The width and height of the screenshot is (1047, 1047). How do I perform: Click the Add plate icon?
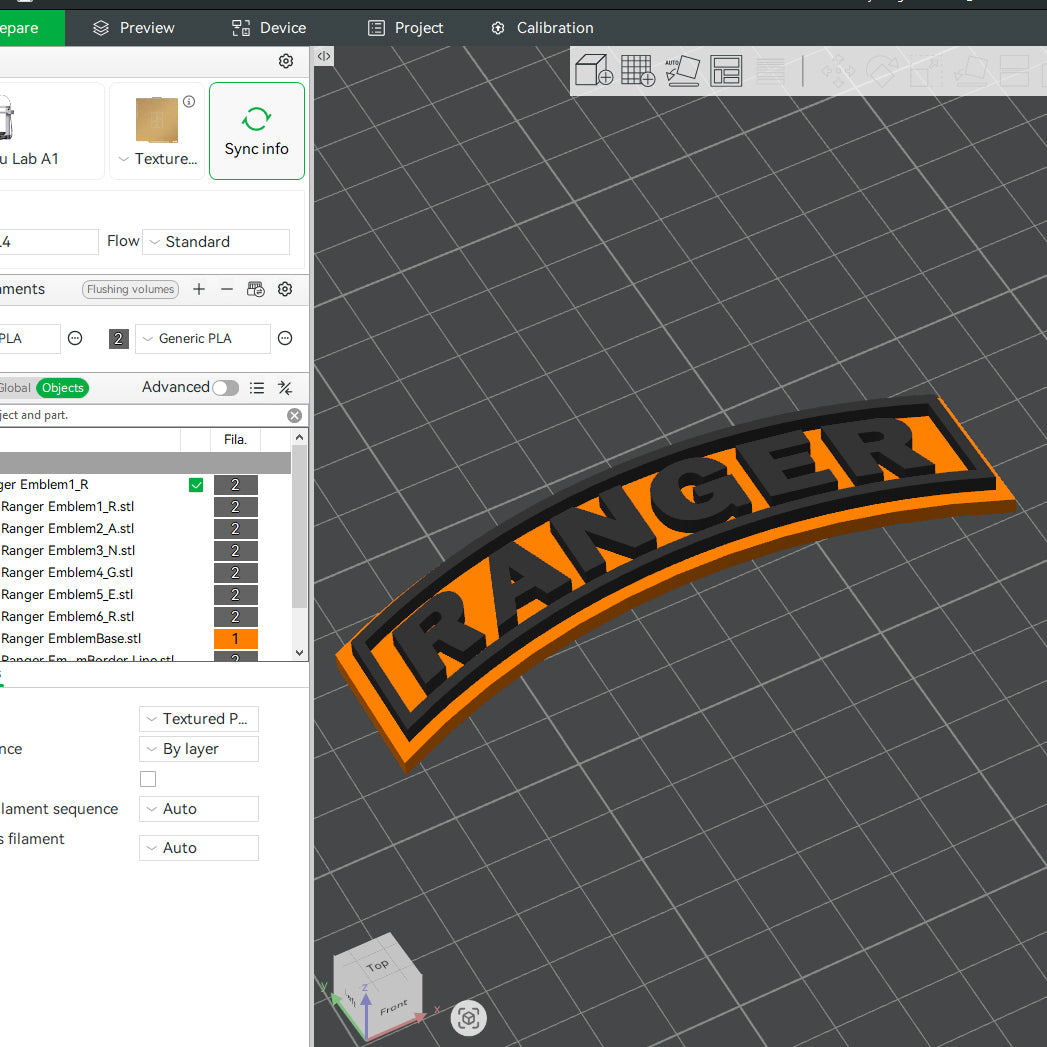[x=637, y=71]
